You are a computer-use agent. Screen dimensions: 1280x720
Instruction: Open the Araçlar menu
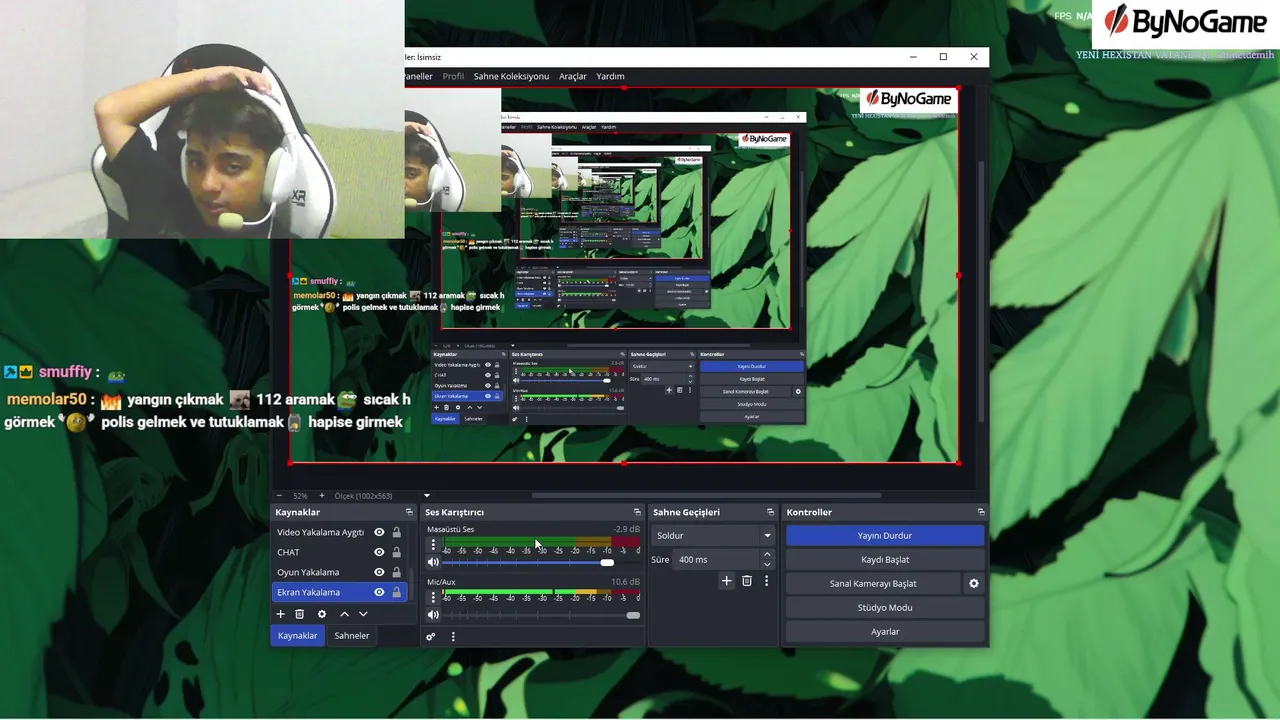point(573,76)
